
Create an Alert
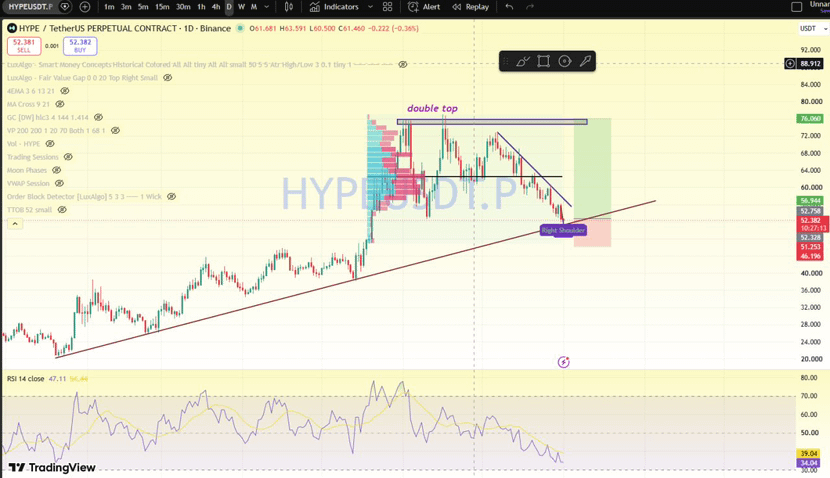coord(425,7)
